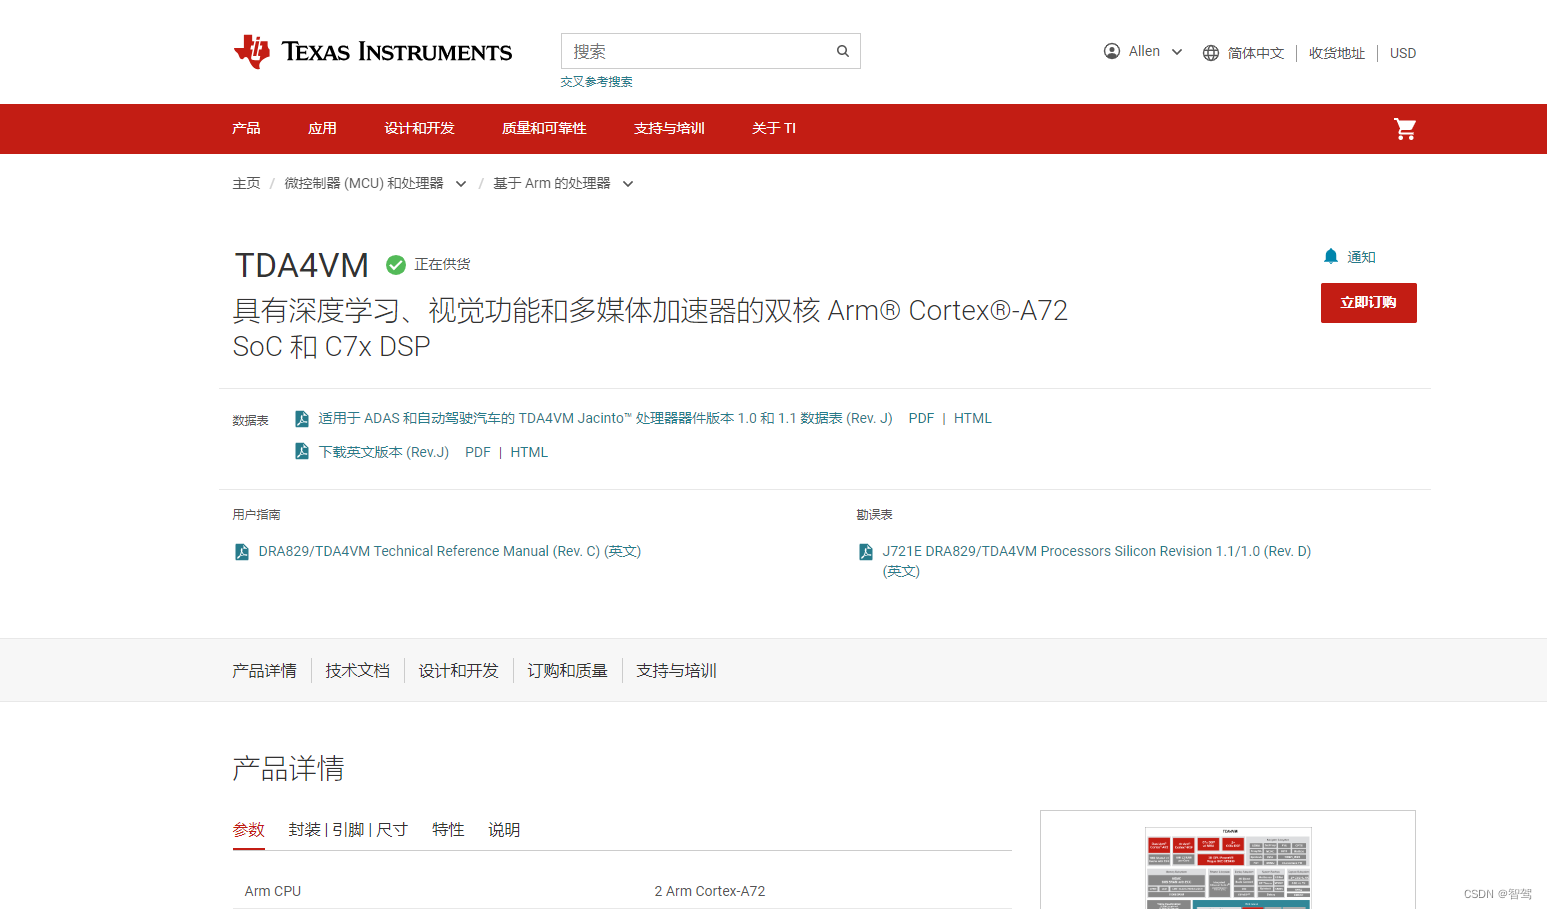Click the globe language icon
1547x909 pixels.
1211,53
